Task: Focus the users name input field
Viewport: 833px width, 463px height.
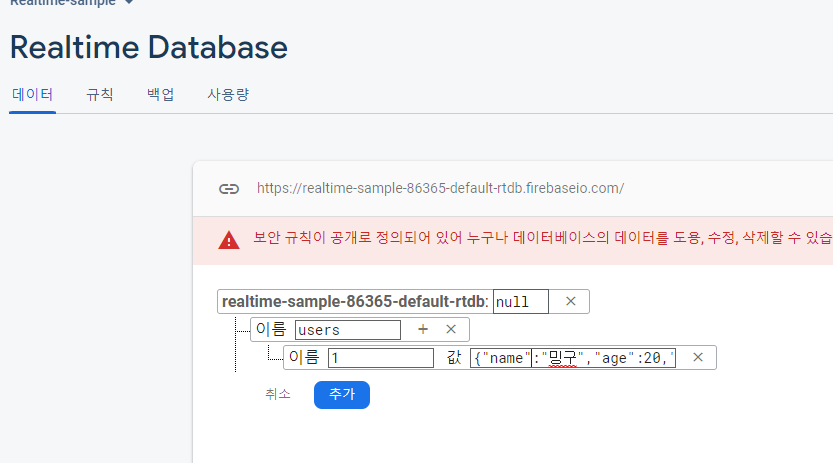Action: 348,330
